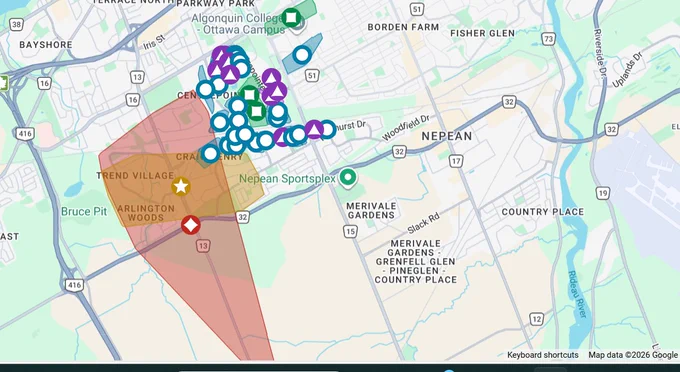Viewport: 680px width, 372px height.
Task: Click the route 12 shield
Action: tap(536, 320)
